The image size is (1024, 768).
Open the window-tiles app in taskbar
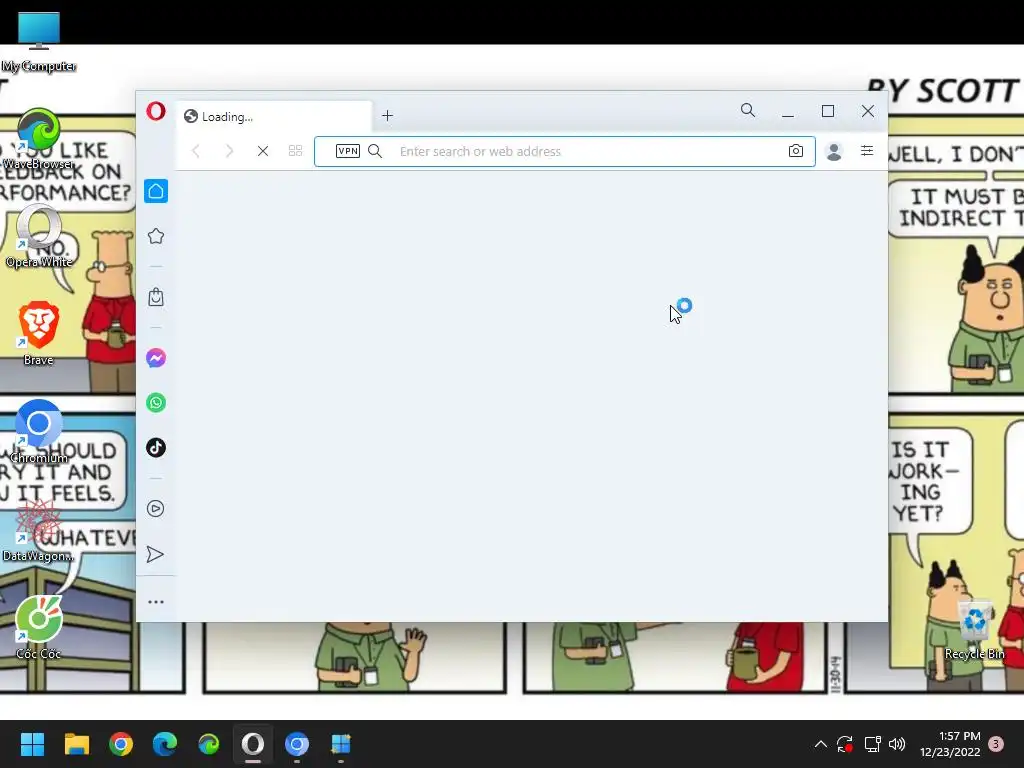[341, 744]
